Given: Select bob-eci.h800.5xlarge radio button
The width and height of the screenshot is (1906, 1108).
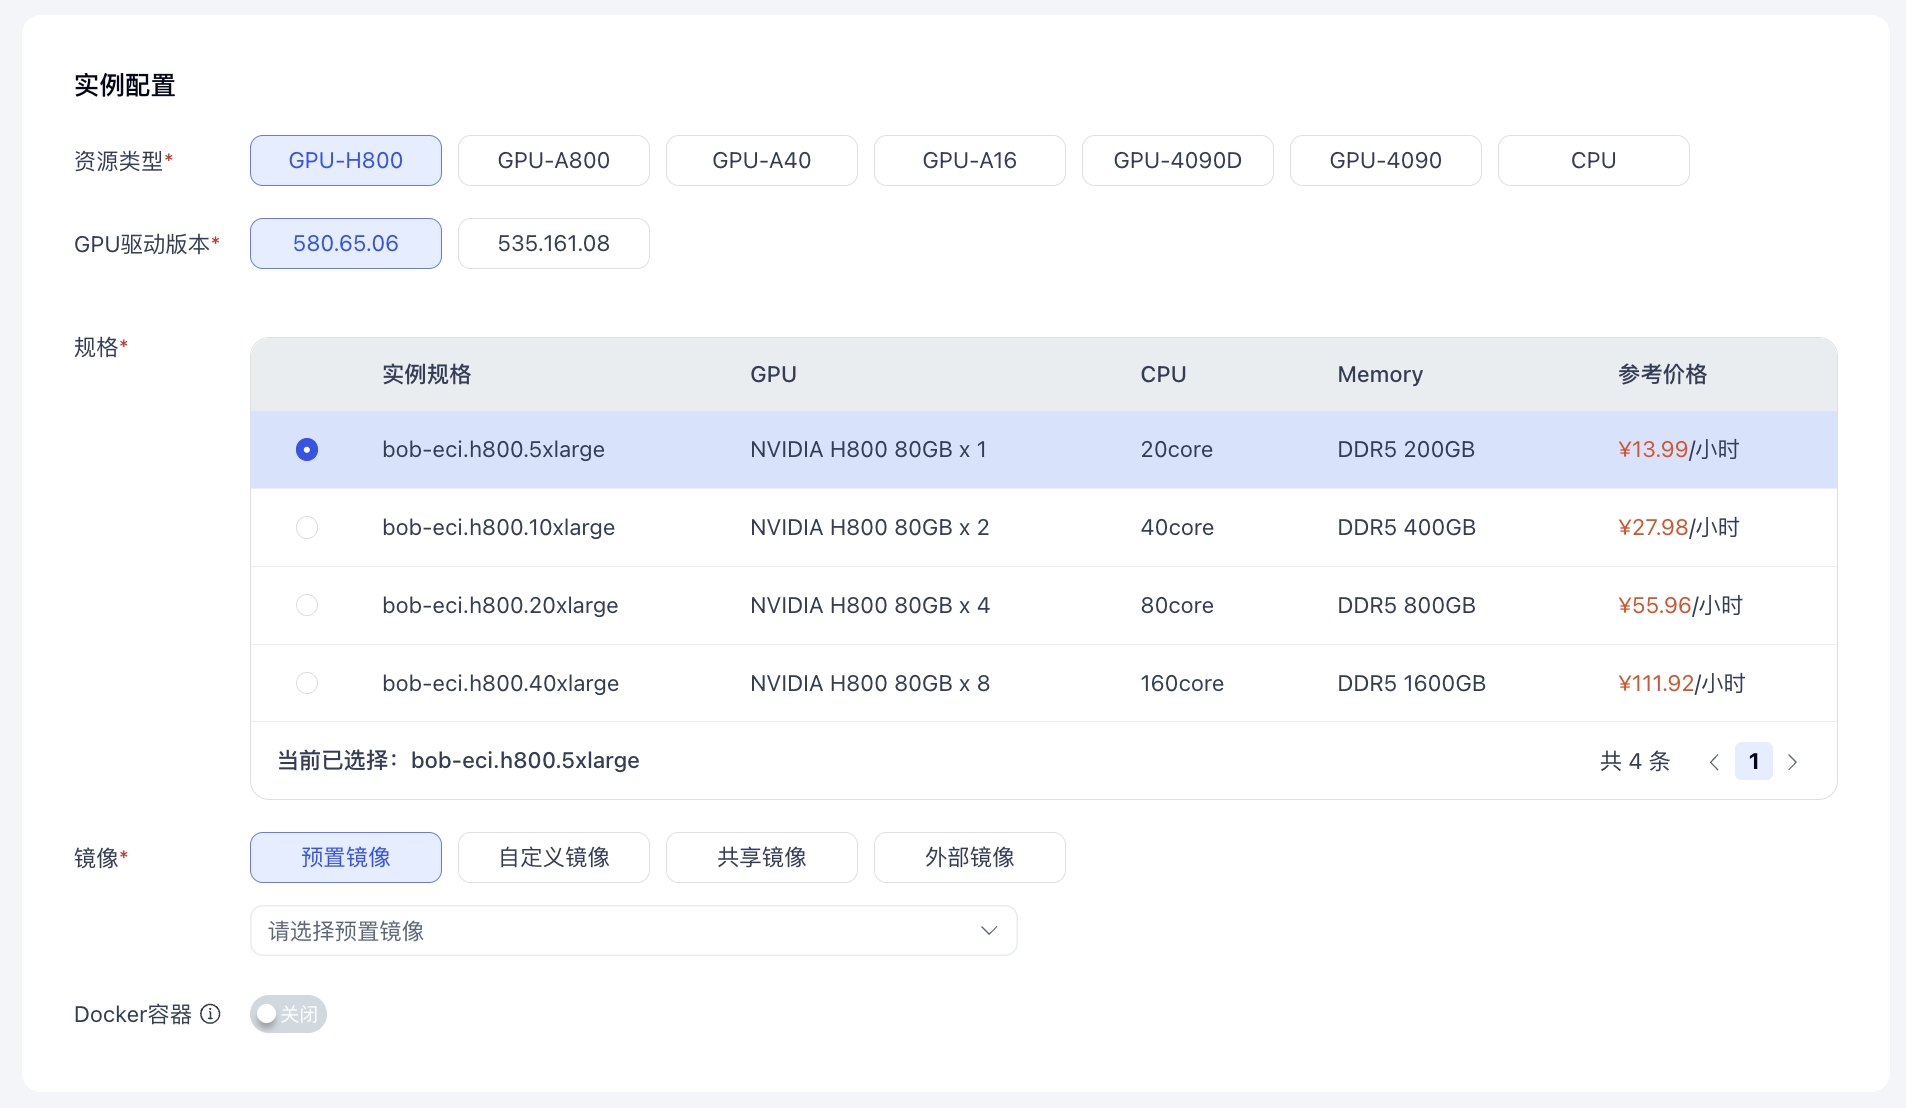Looking at the screenshot, I should (x=307, y=450).
